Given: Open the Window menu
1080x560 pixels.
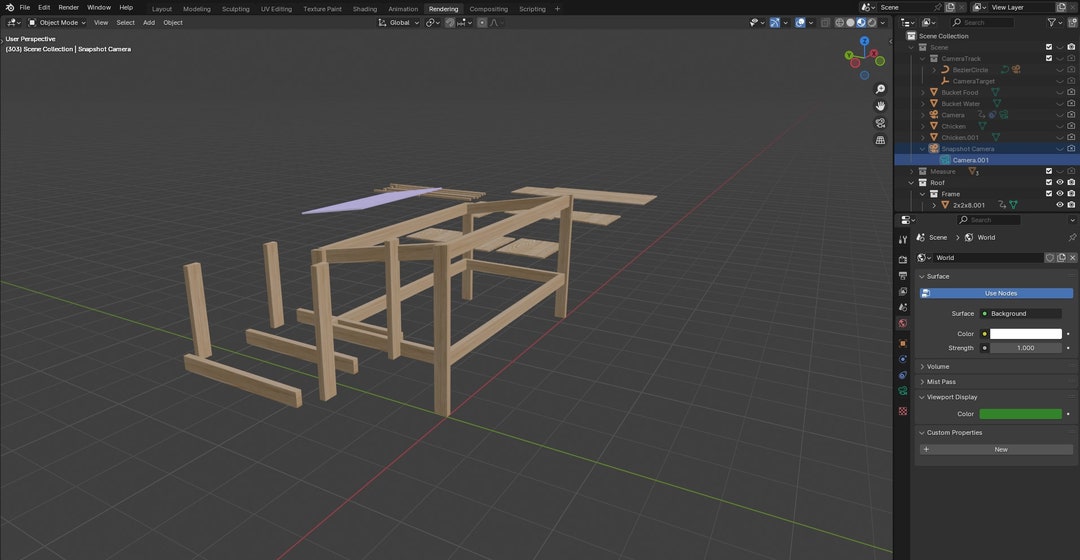Looking at the screenshot, I should pos(98,8).
